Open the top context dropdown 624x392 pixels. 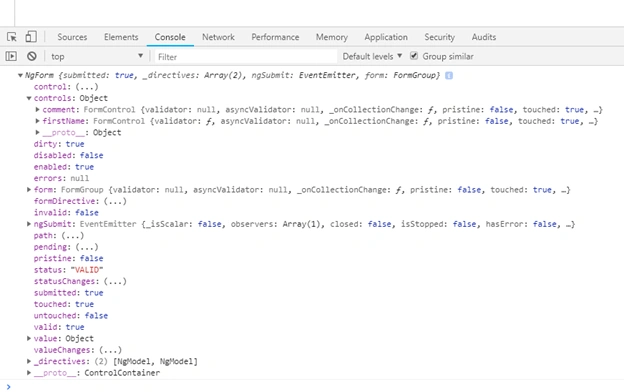tap(97, 57)
